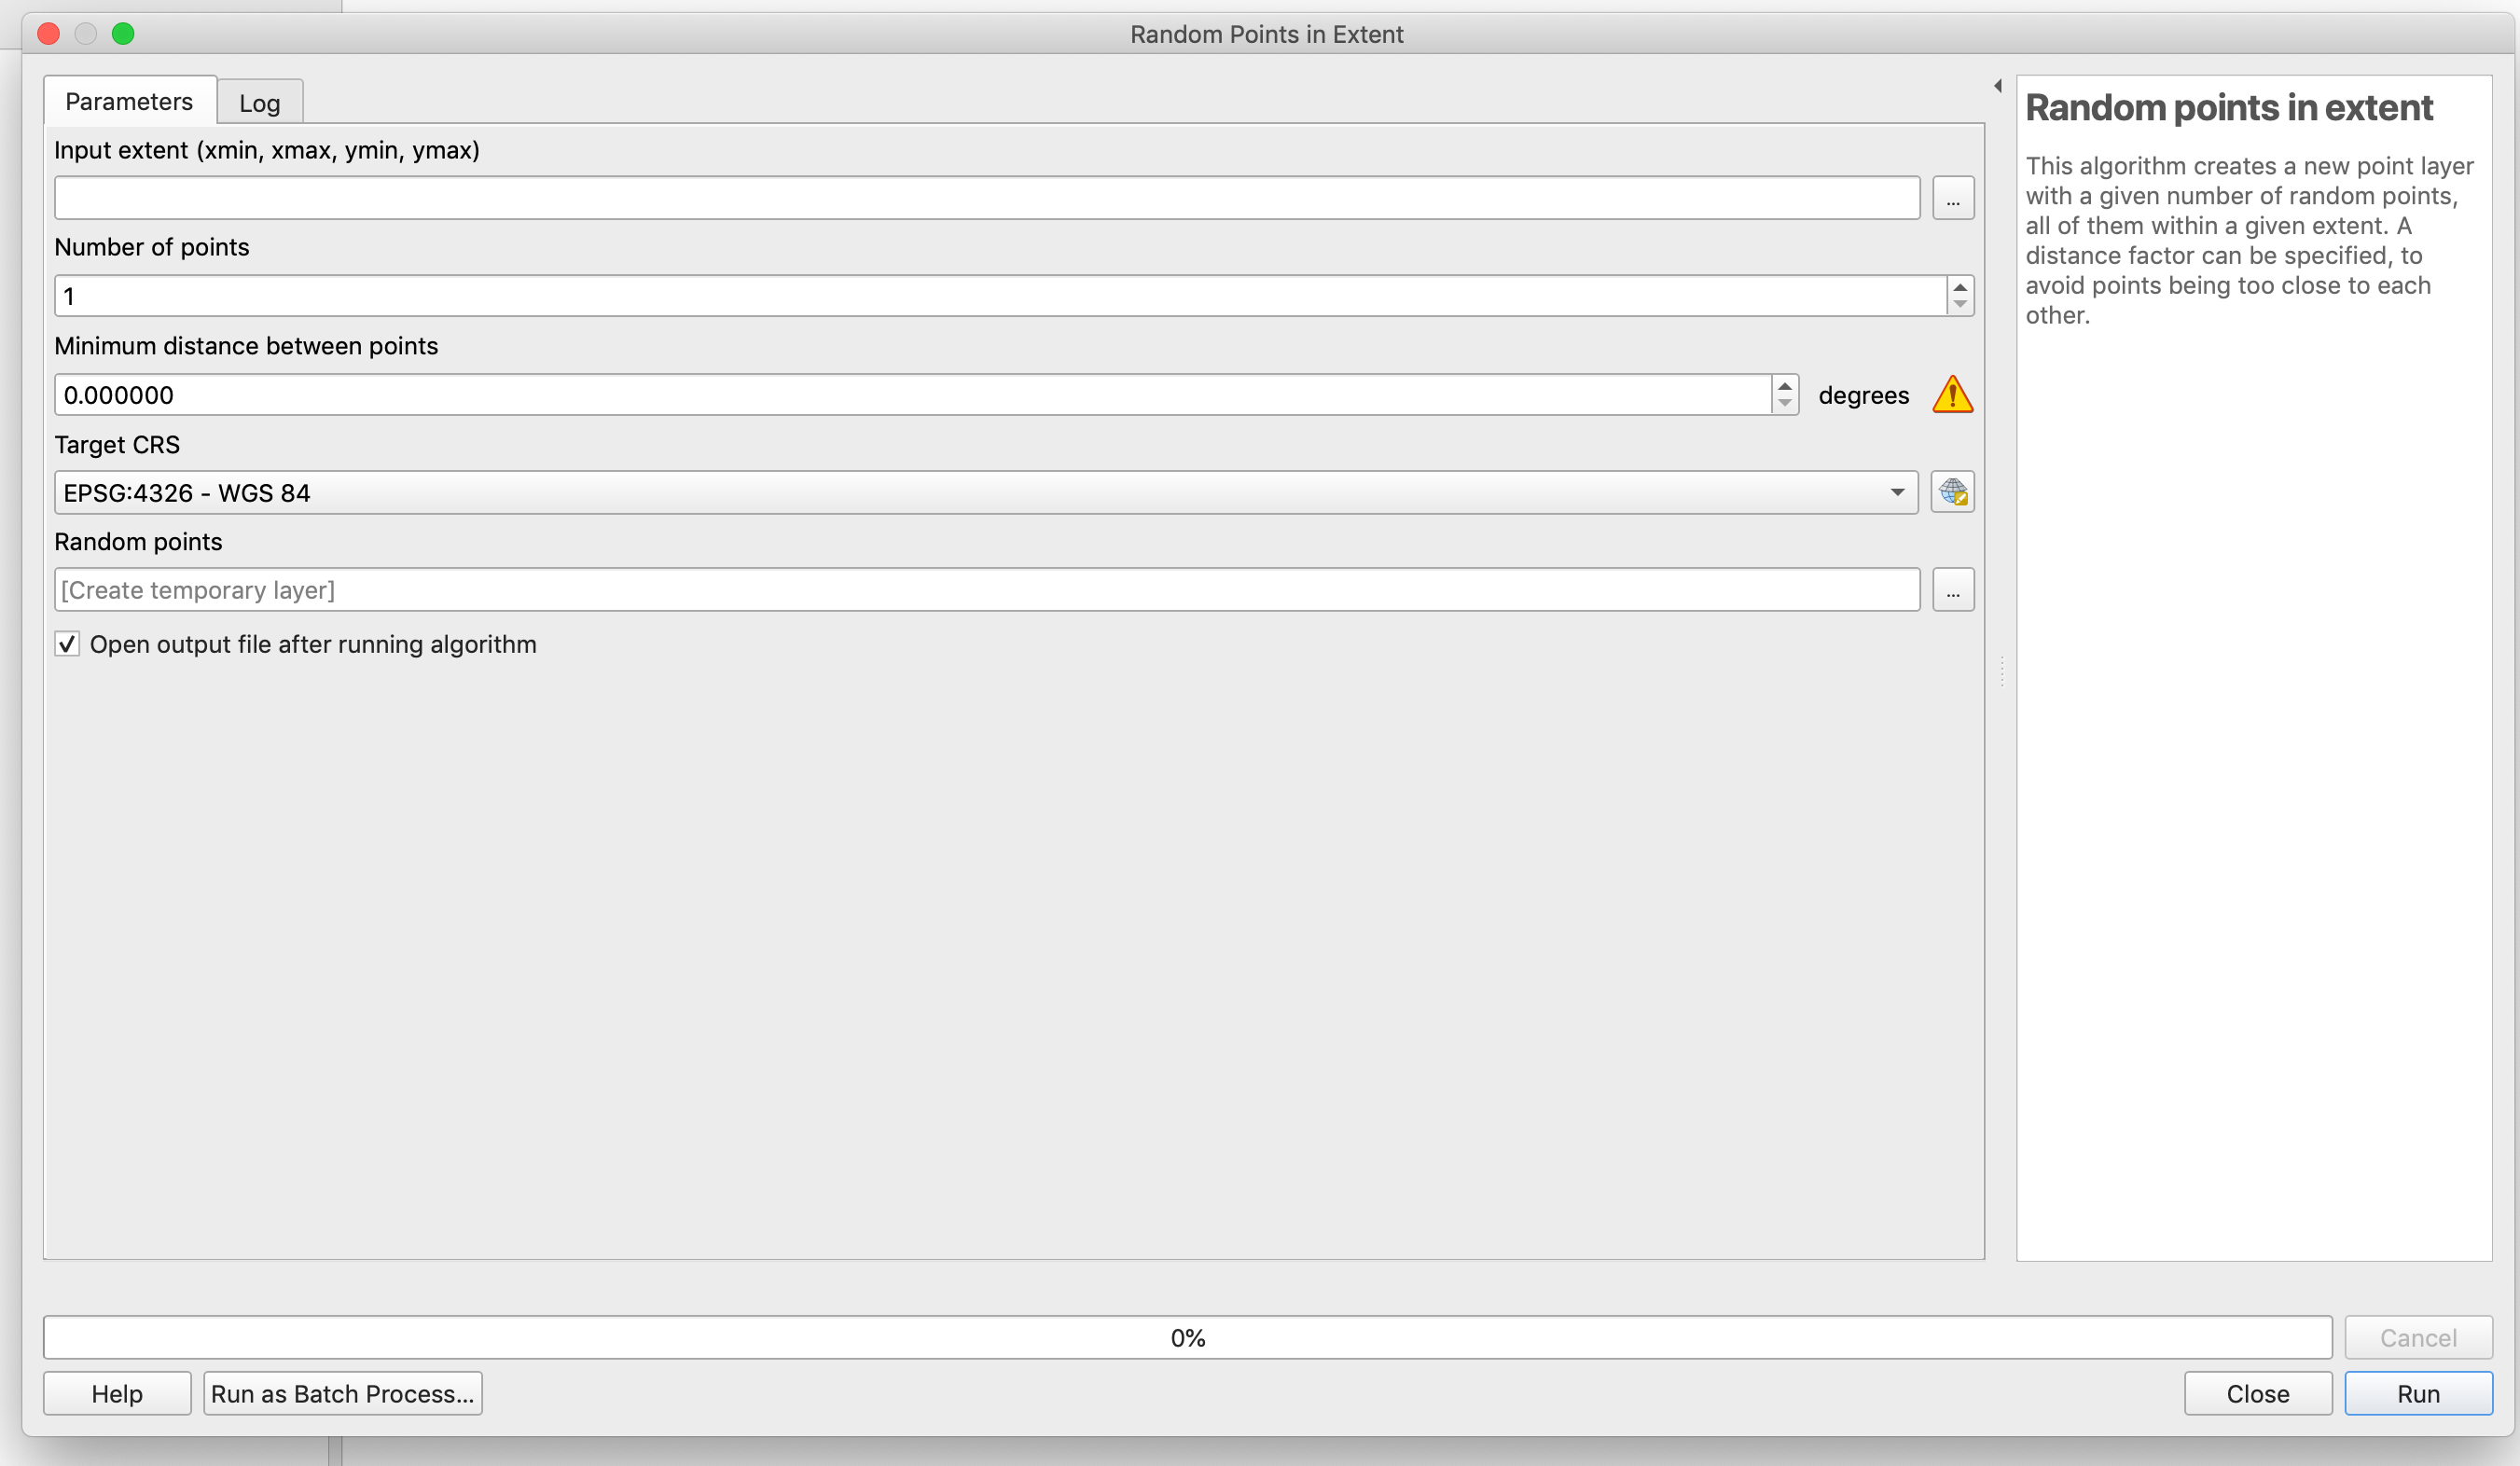The image size is (2520, 1466).
Task: Collapse the help panel with arrow
Action: click(1998, 86)
